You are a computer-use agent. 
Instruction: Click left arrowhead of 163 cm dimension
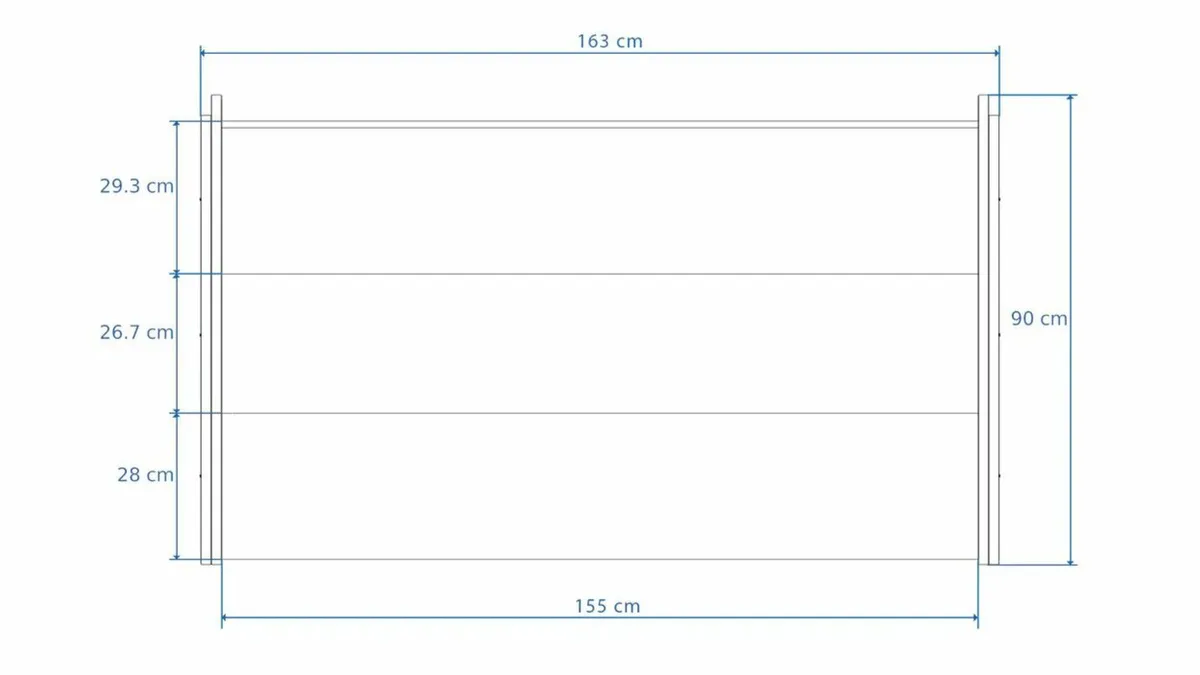(204, 53)
